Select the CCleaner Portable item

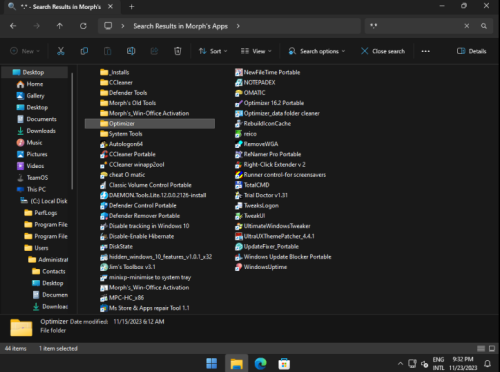pos(128,154)
